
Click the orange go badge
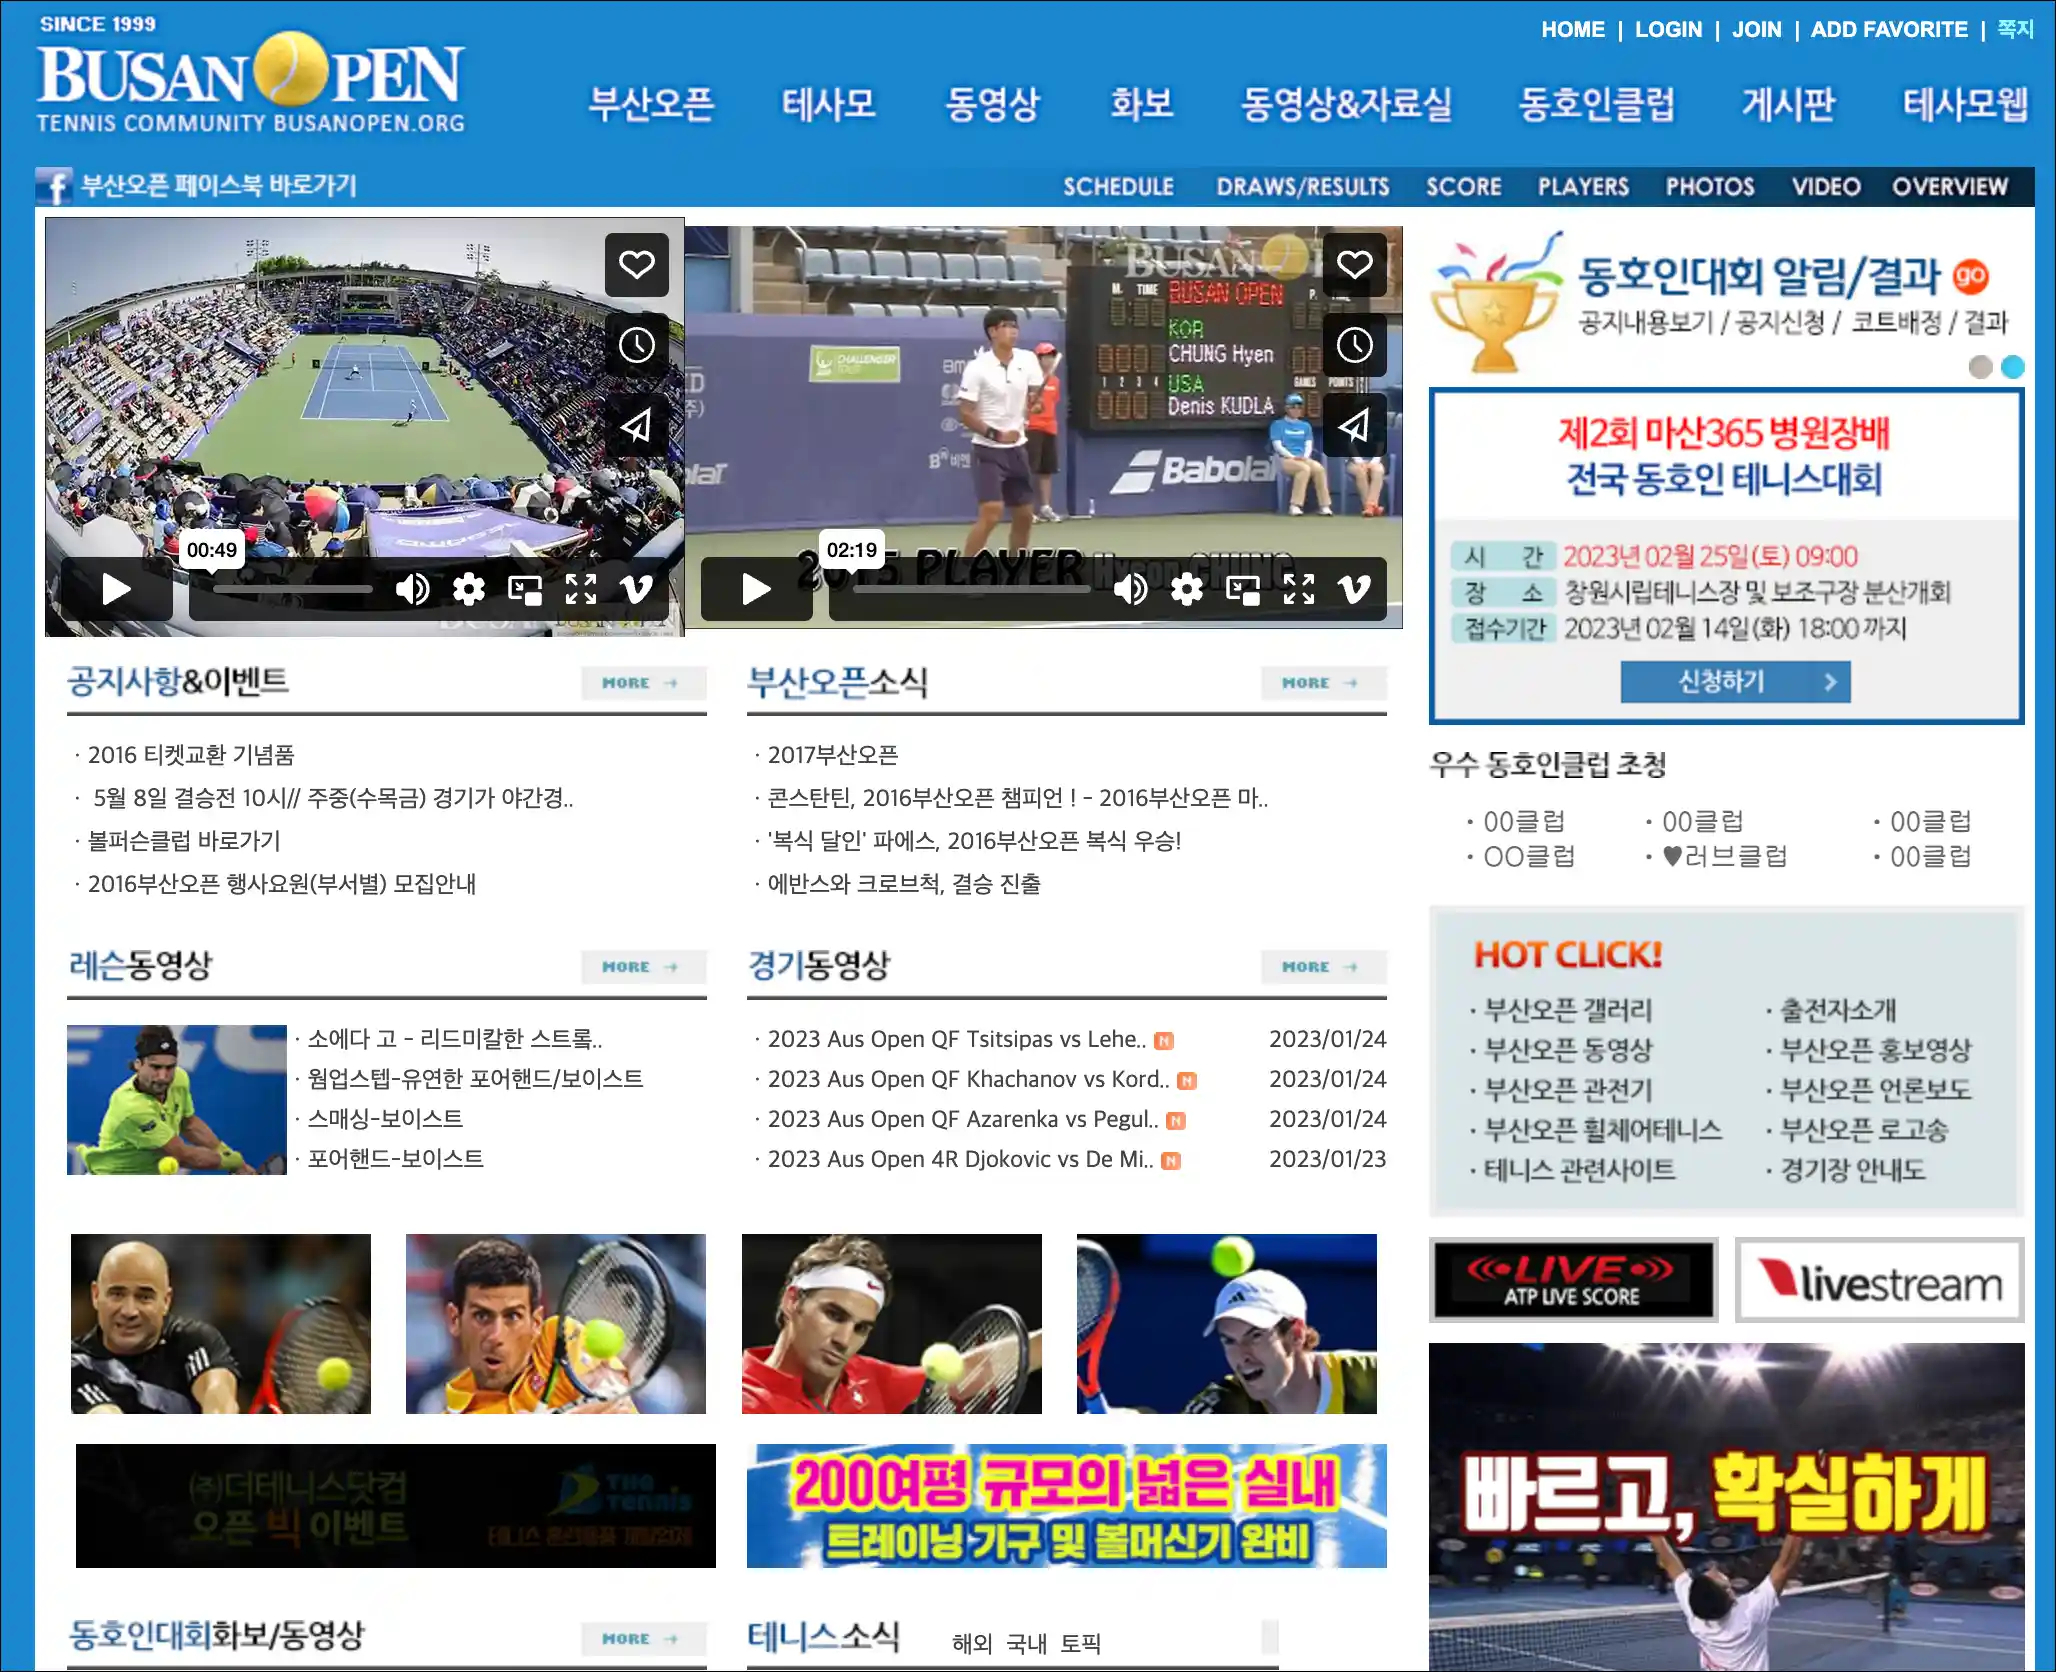pyautogui.click(x=1970, y=277)
